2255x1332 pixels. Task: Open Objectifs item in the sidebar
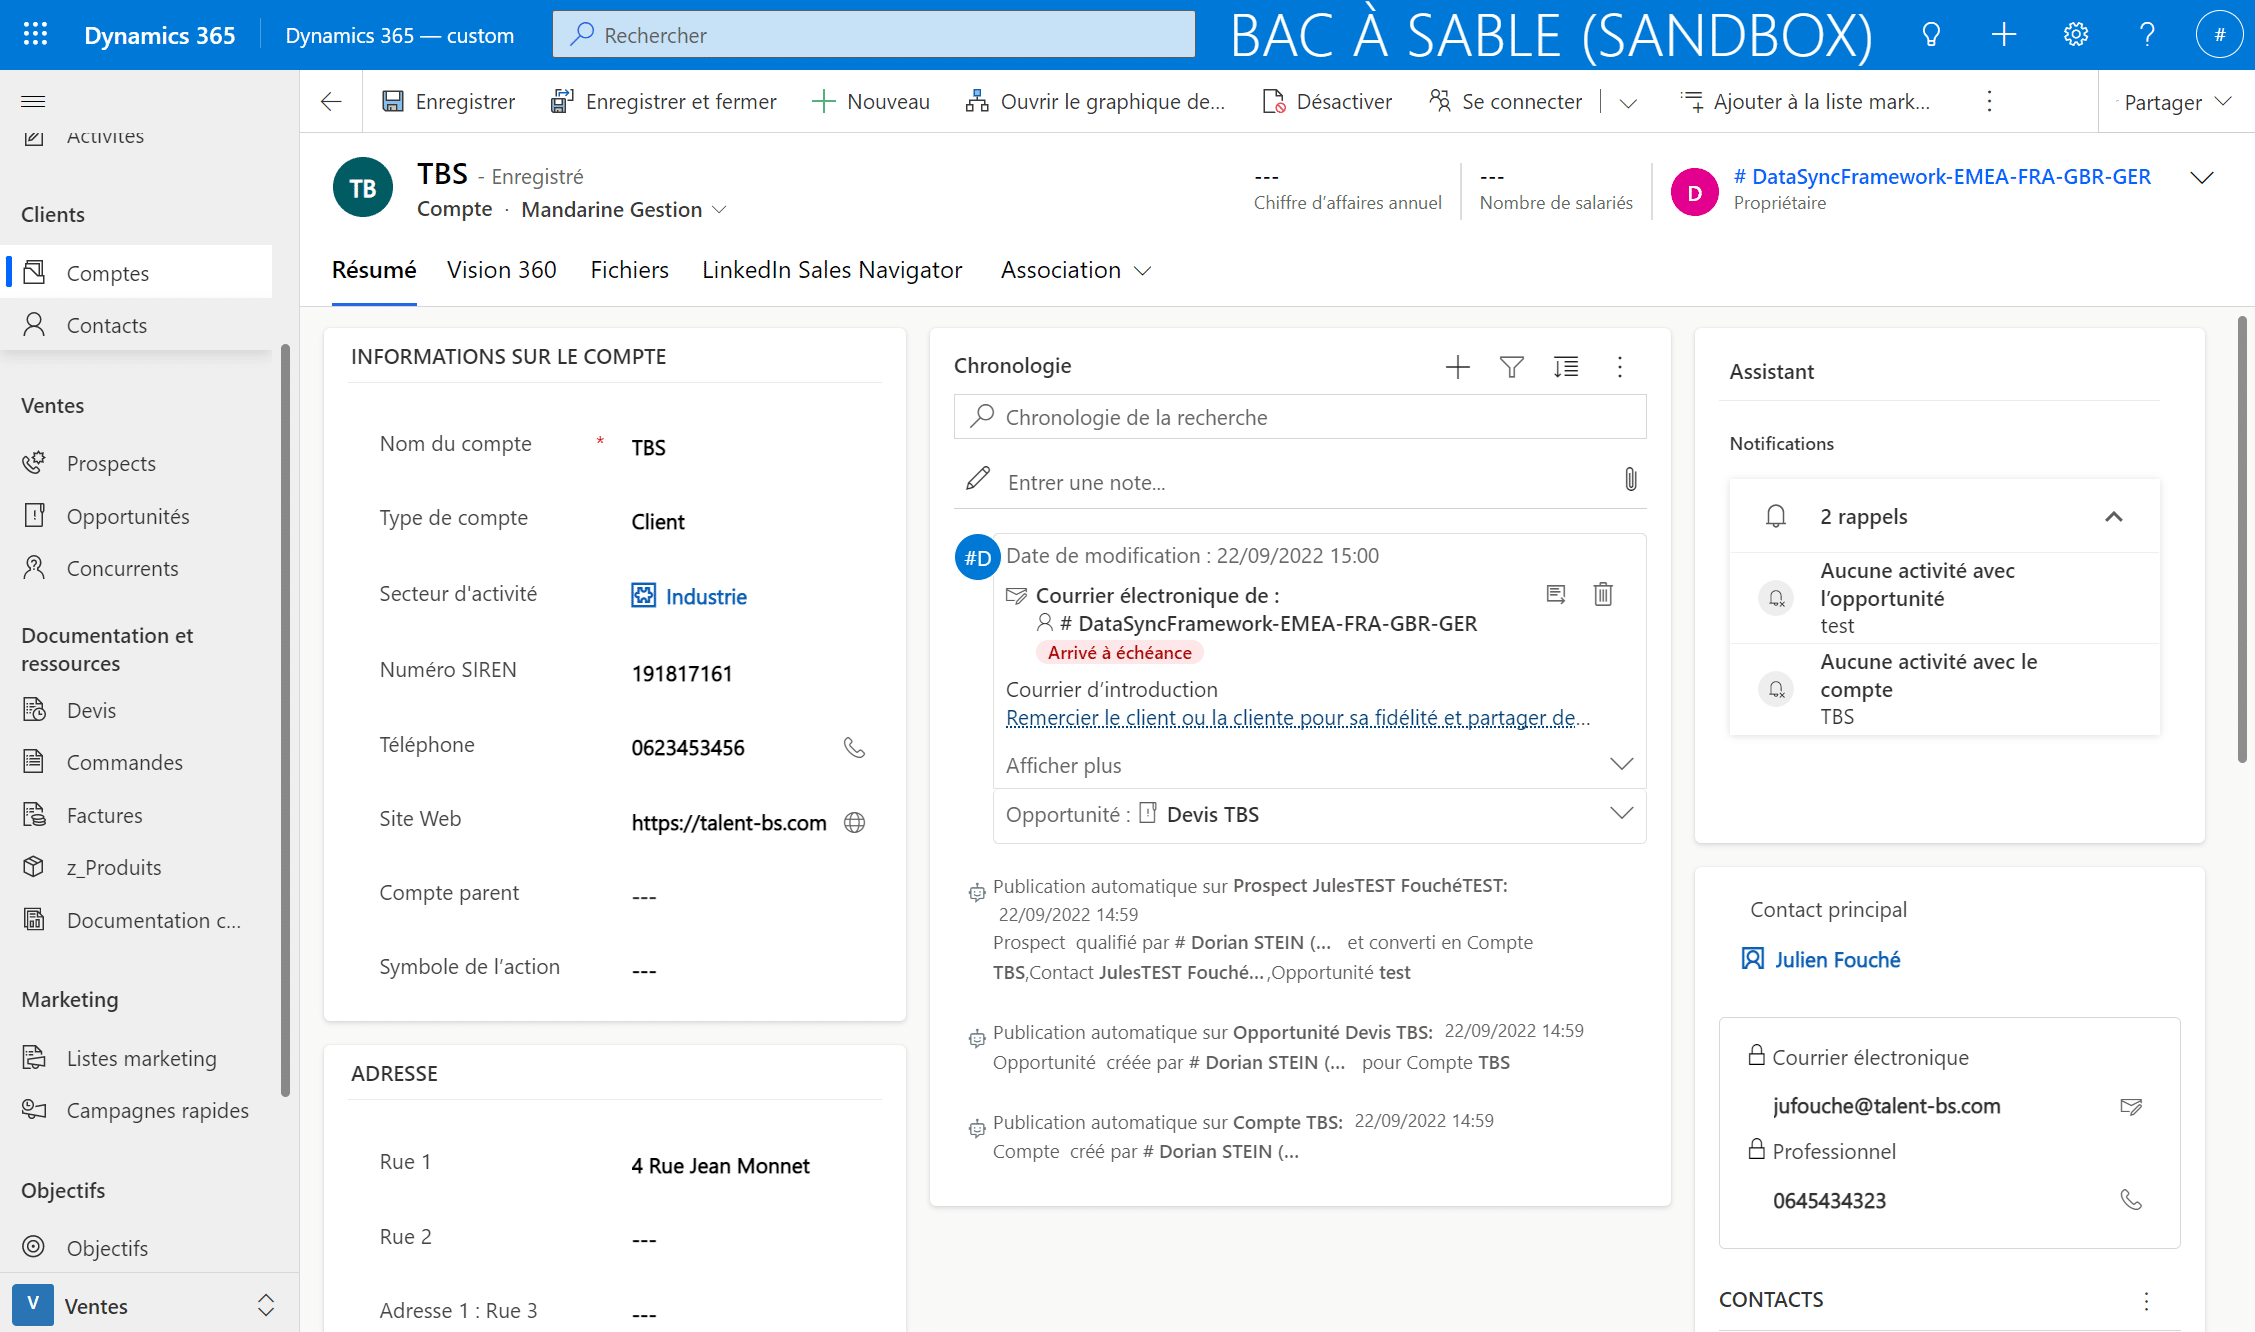pyautogui.click(x=138, y=1248)
